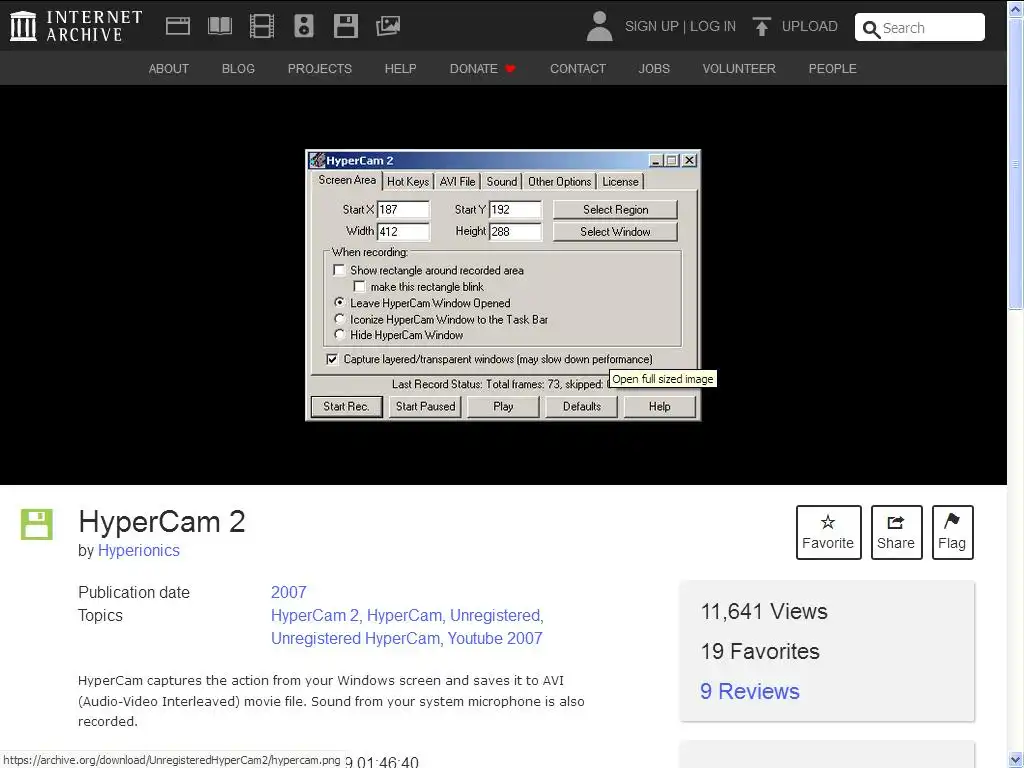The width and height of the screenshot is (1024, 768).
Task: Open the 2007 publication date link
Action: tap(289, 592)
